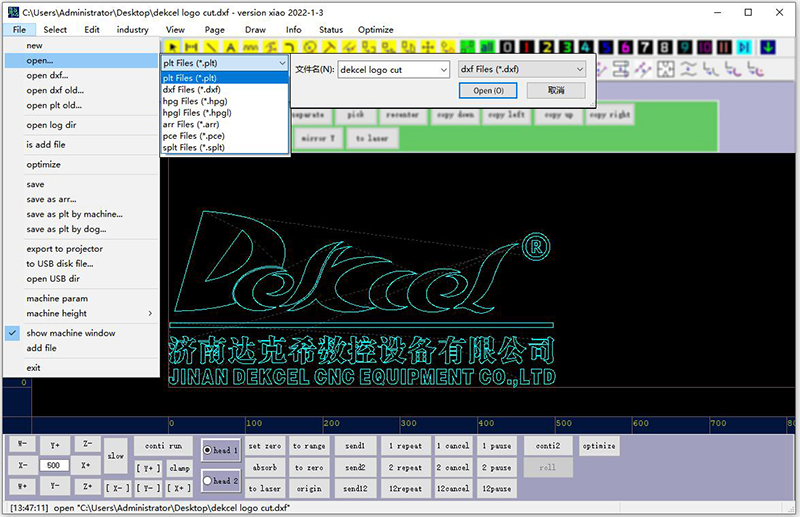Choose 'dxf Files (*.dxf)' from dropdown list
The image size is (800, 517).
[x=224, y=89]
